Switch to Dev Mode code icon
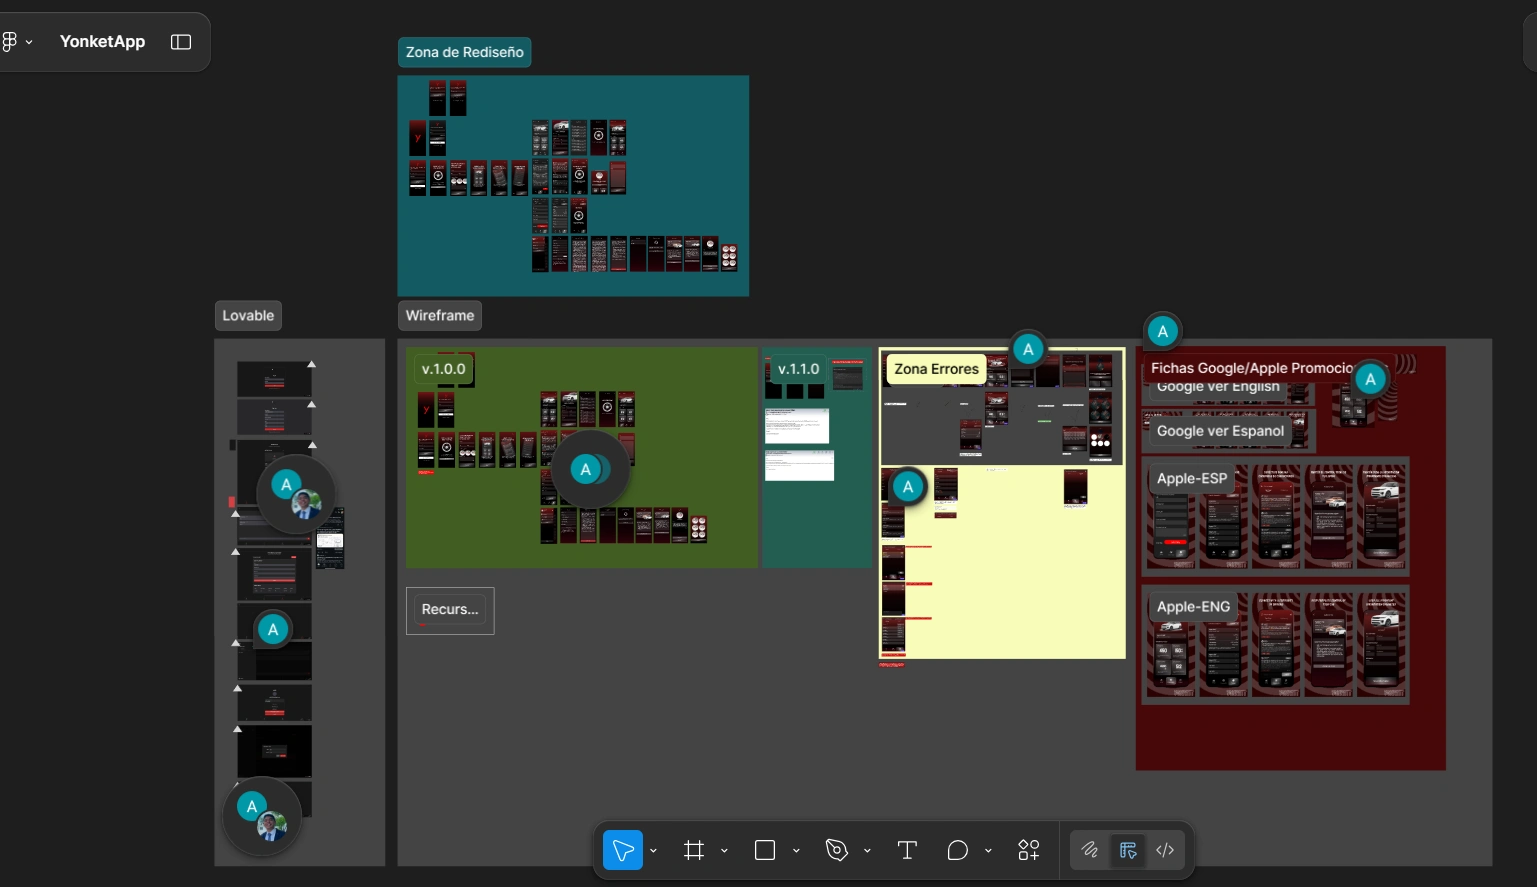This screenshot has height=887, width=1537. [1165, 850]
